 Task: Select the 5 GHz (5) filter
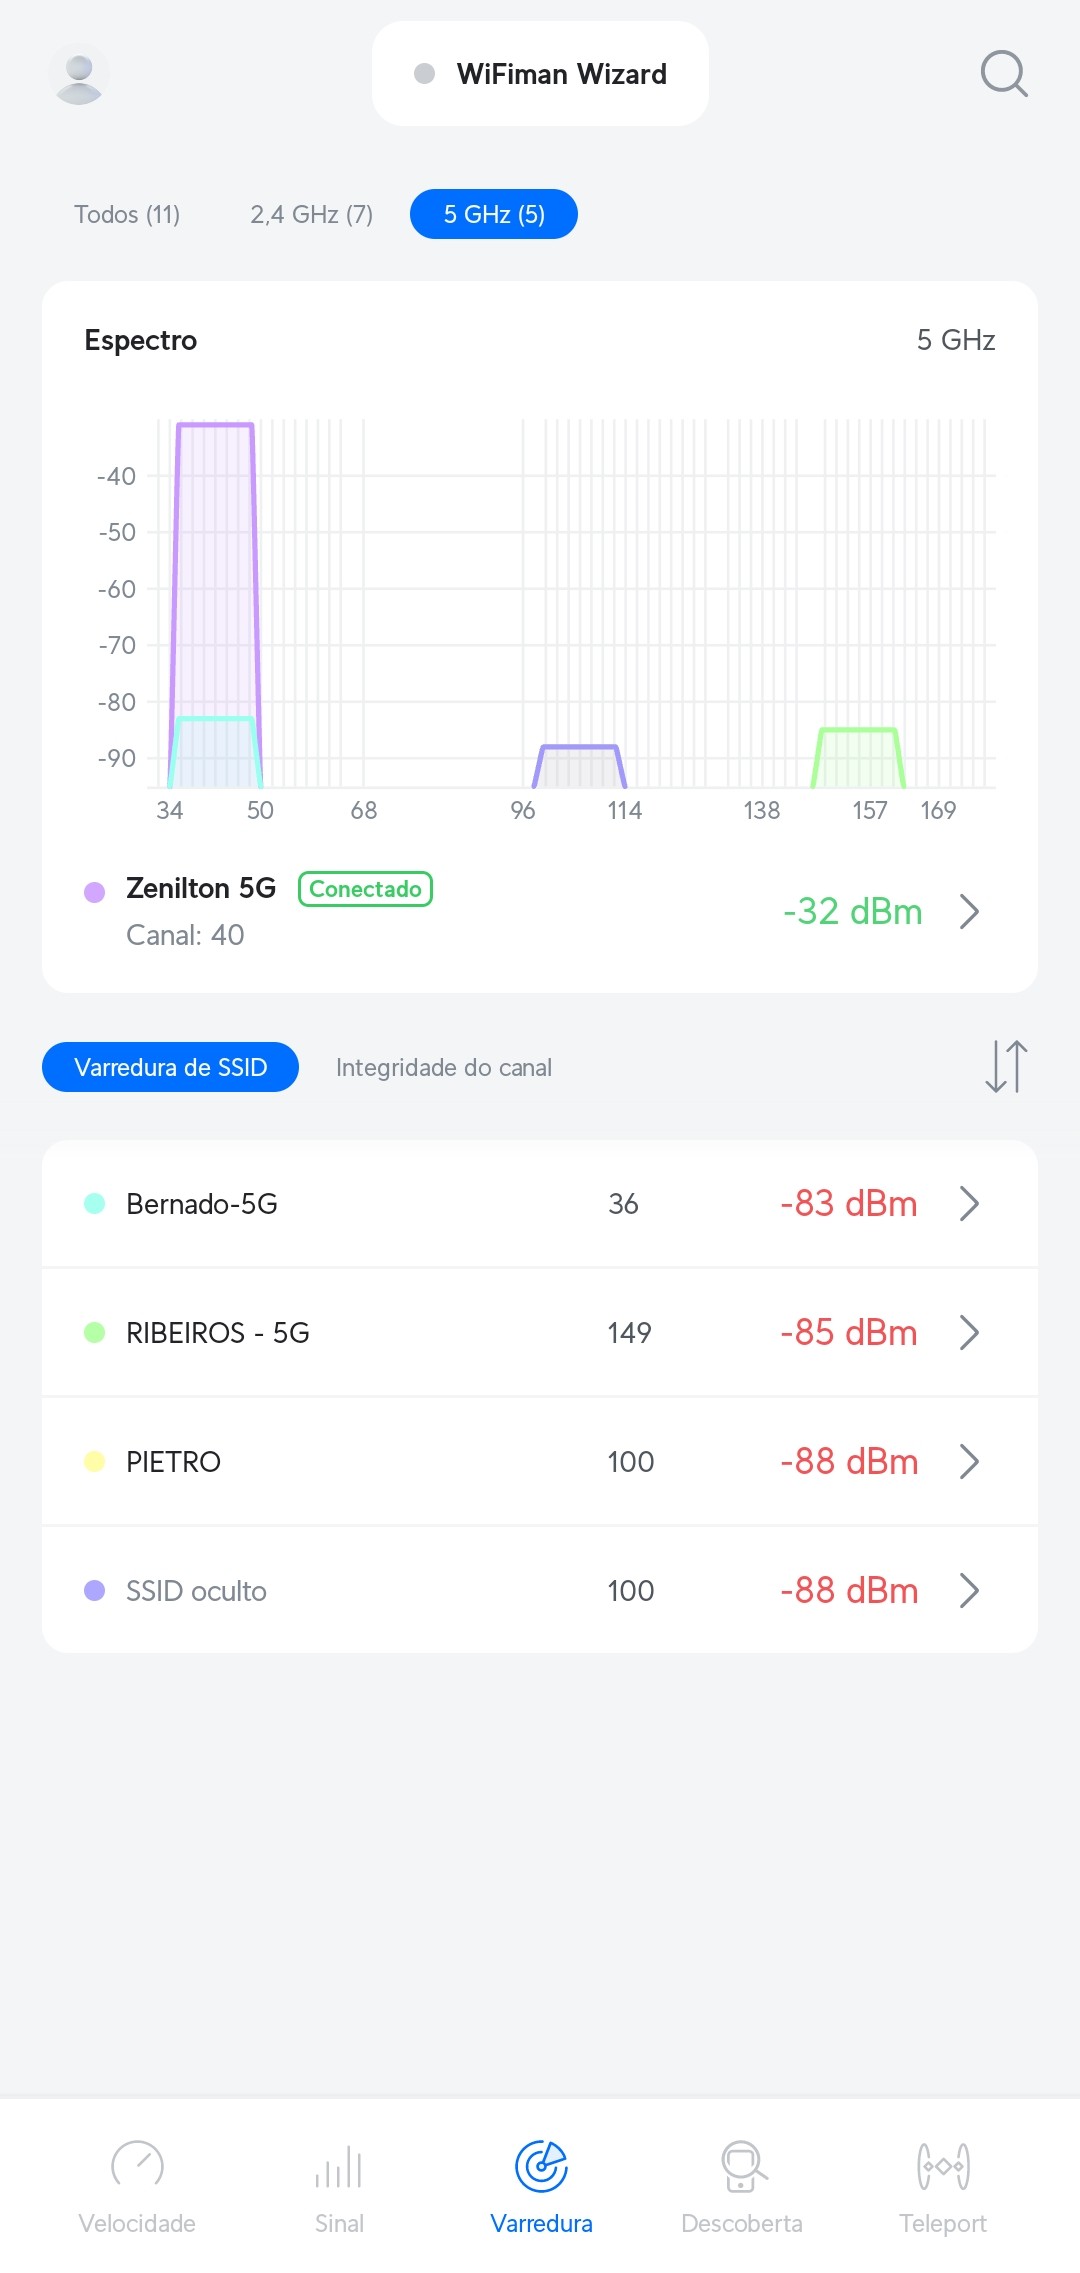[x=494, y=214]
